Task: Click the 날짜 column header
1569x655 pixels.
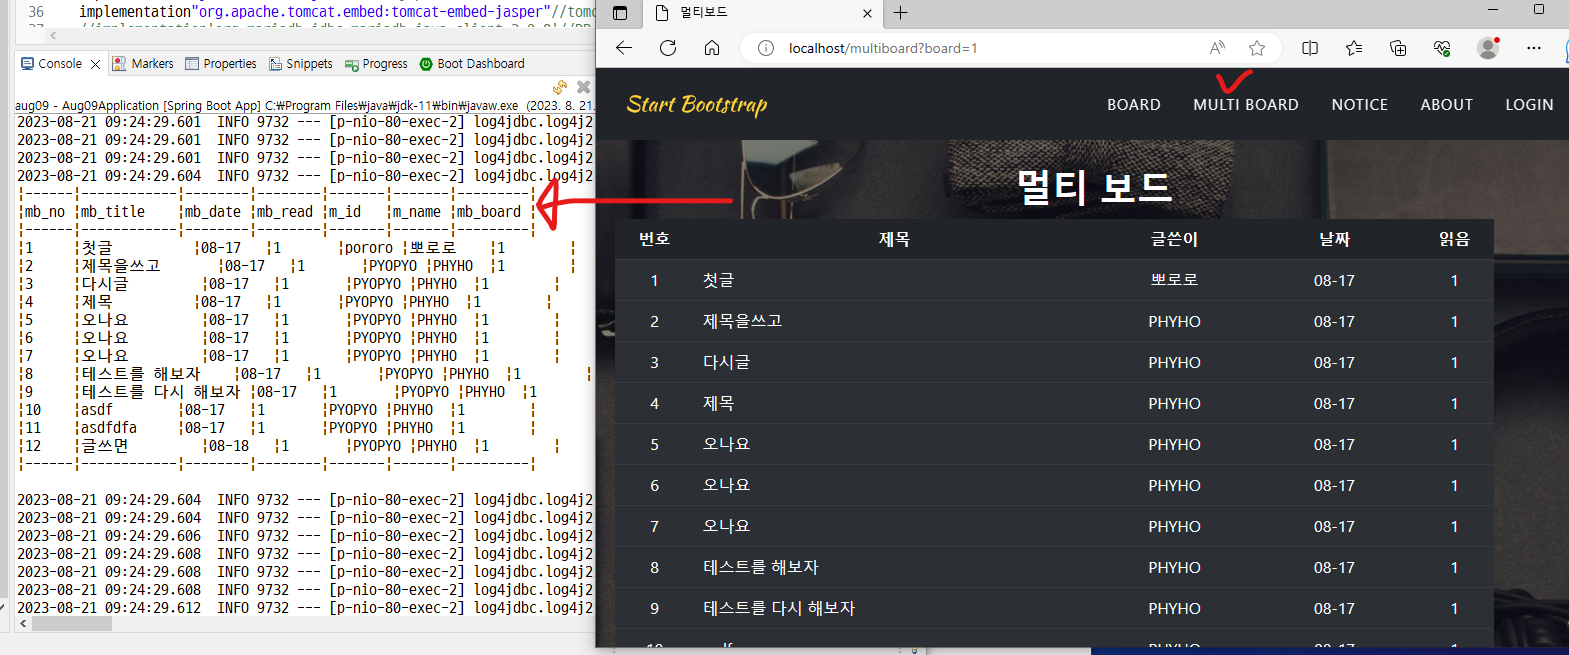Action: tap(1334, 239)
